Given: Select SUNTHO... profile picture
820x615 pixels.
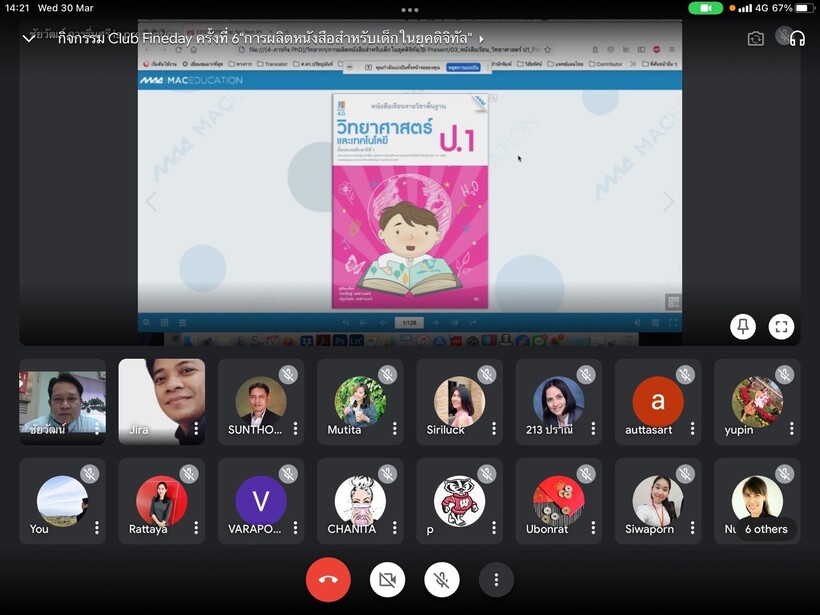Looking at the screenshot, I should 261,401.
